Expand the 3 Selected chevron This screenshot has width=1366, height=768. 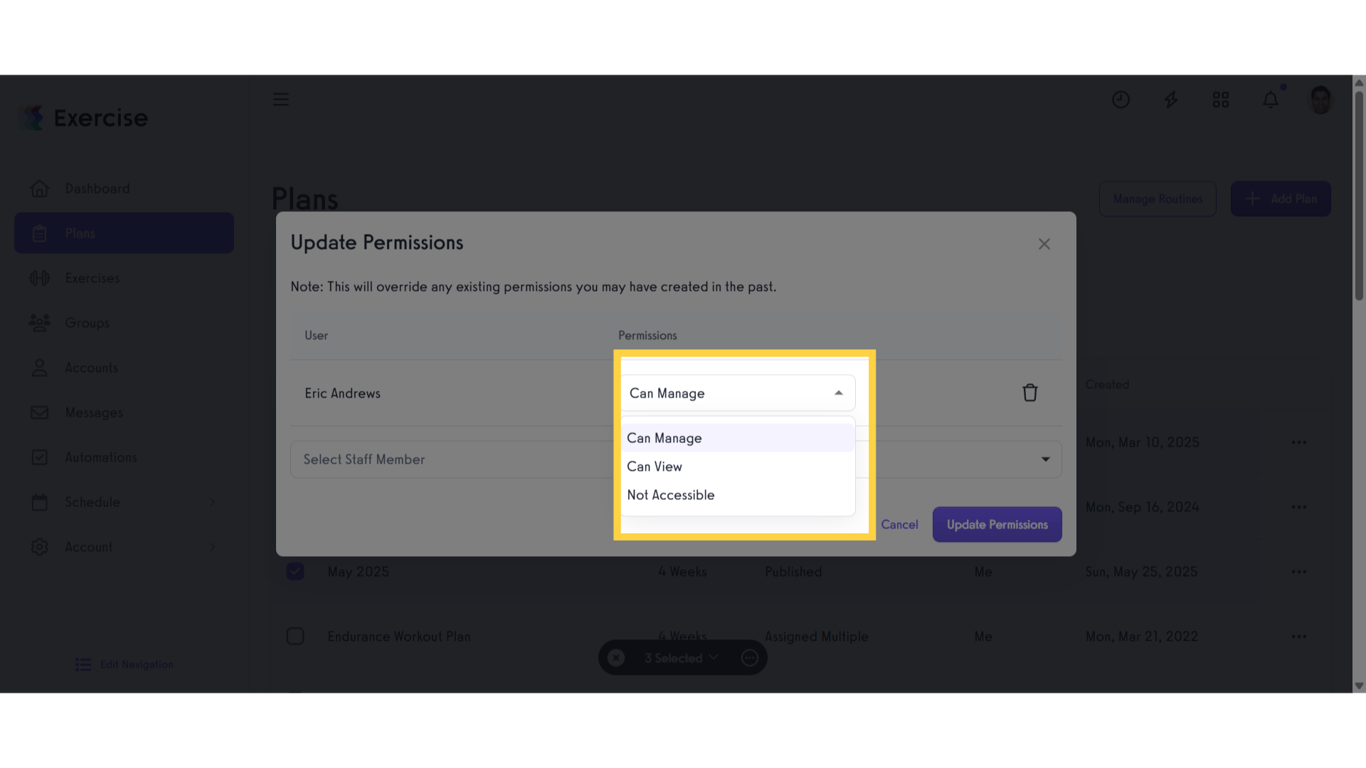click(712, 657)
